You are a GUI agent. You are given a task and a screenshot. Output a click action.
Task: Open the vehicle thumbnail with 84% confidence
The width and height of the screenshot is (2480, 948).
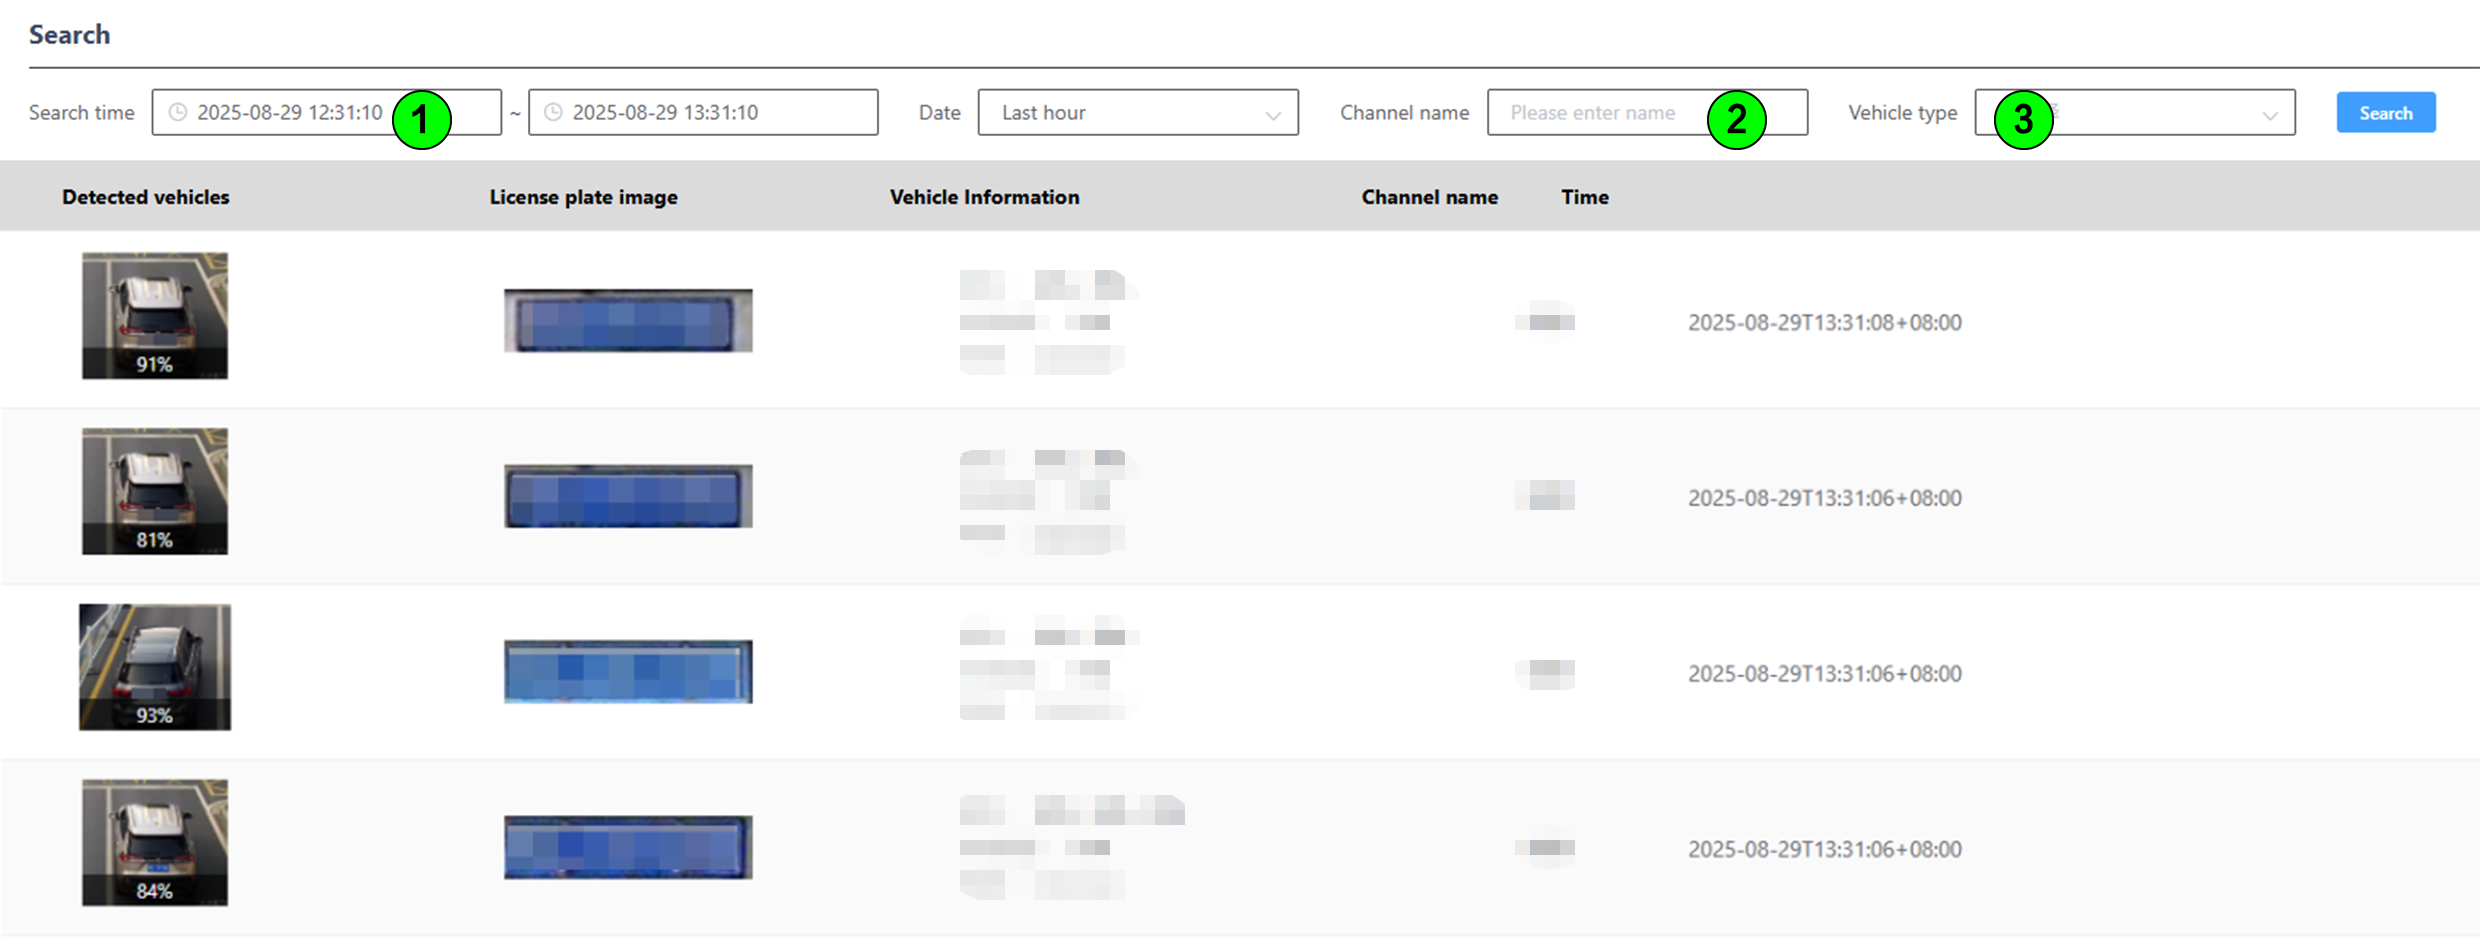point(155,842)
